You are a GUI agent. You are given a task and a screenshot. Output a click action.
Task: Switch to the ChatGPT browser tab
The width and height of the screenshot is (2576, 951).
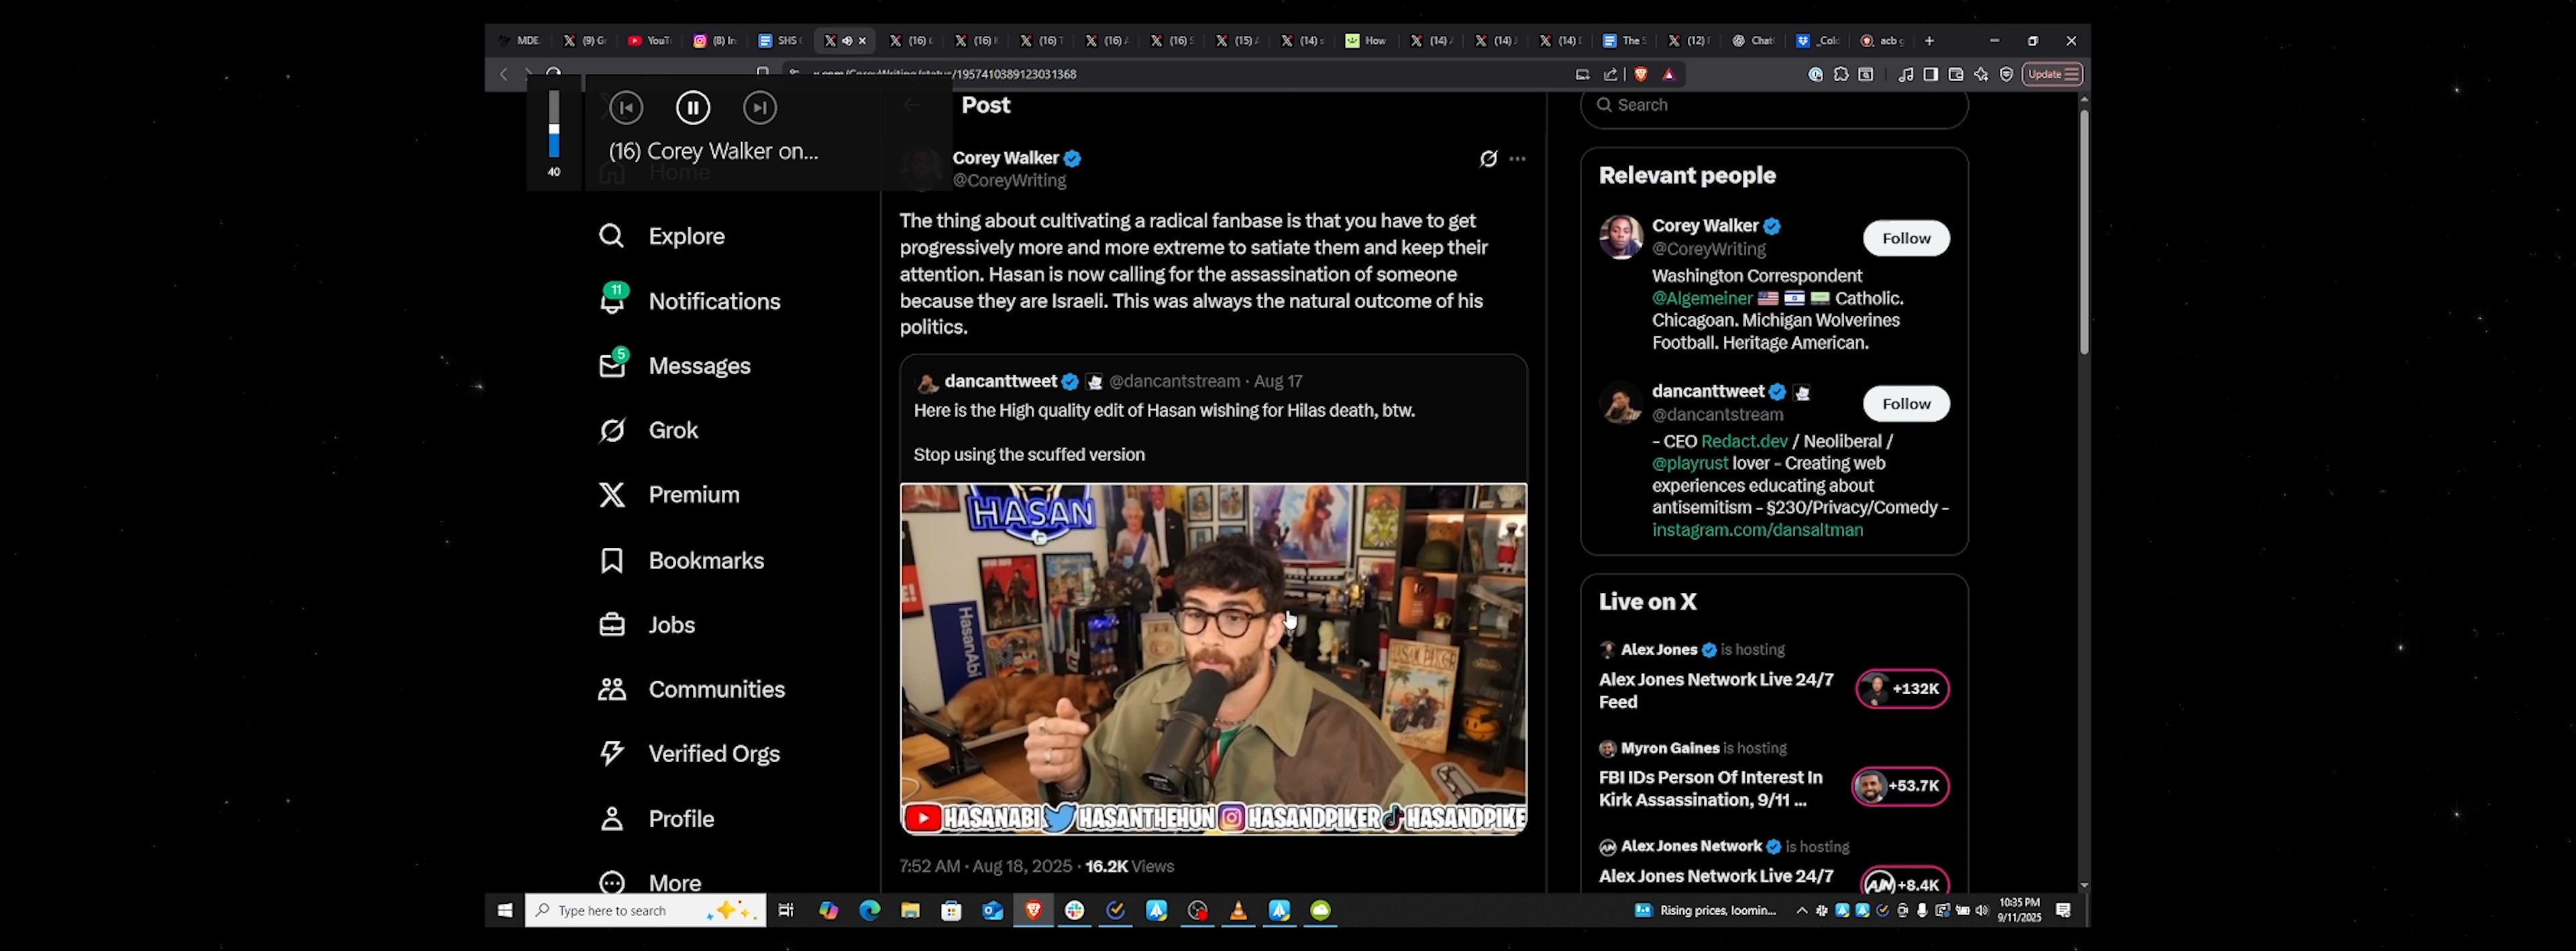coord(1752,41)
